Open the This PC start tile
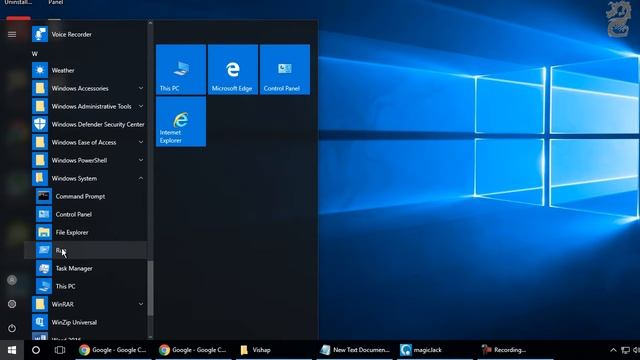640x360 pixels. click(181, 70)
